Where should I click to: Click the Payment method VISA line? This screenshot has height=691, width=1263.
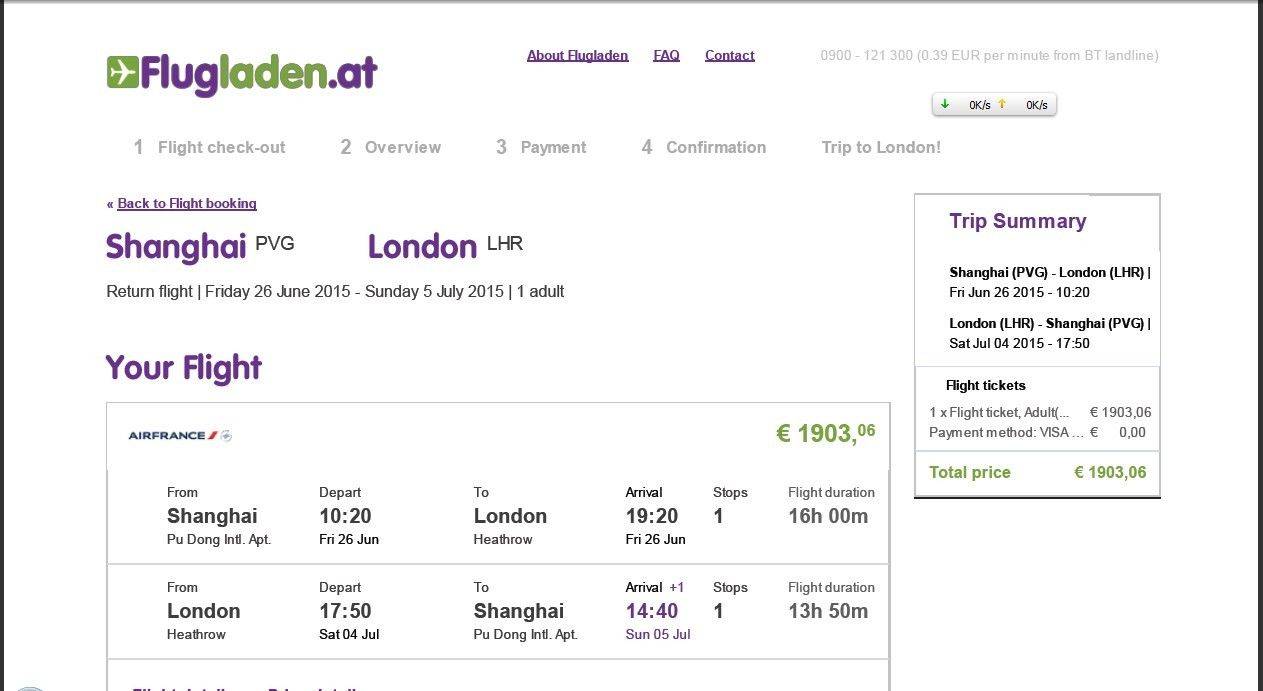tap(1006, 432)
